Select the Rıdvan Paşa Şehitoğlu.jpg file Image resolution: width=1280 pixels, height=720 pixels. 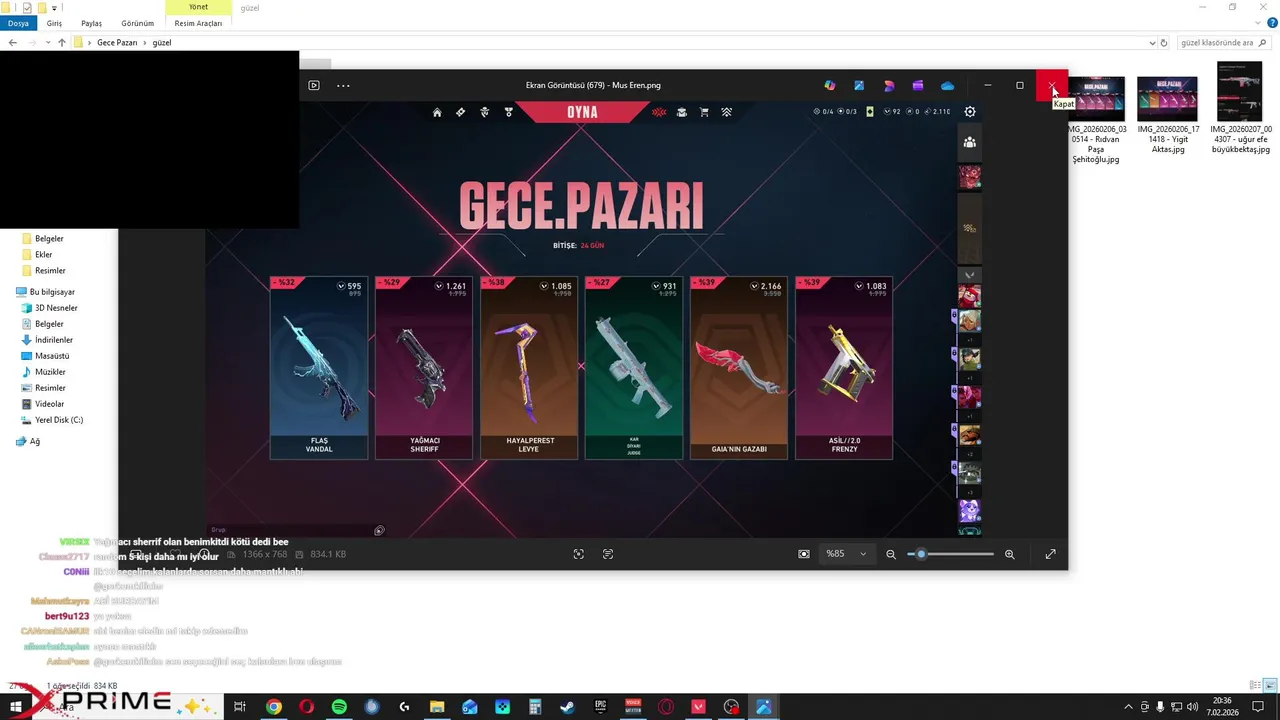(x=1096, y=120)
